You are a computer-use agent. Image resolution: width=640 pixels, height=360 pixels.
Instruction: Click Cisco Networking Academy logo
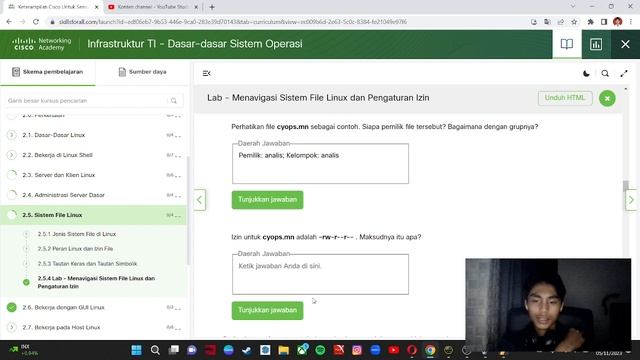[x=42, y=44]
